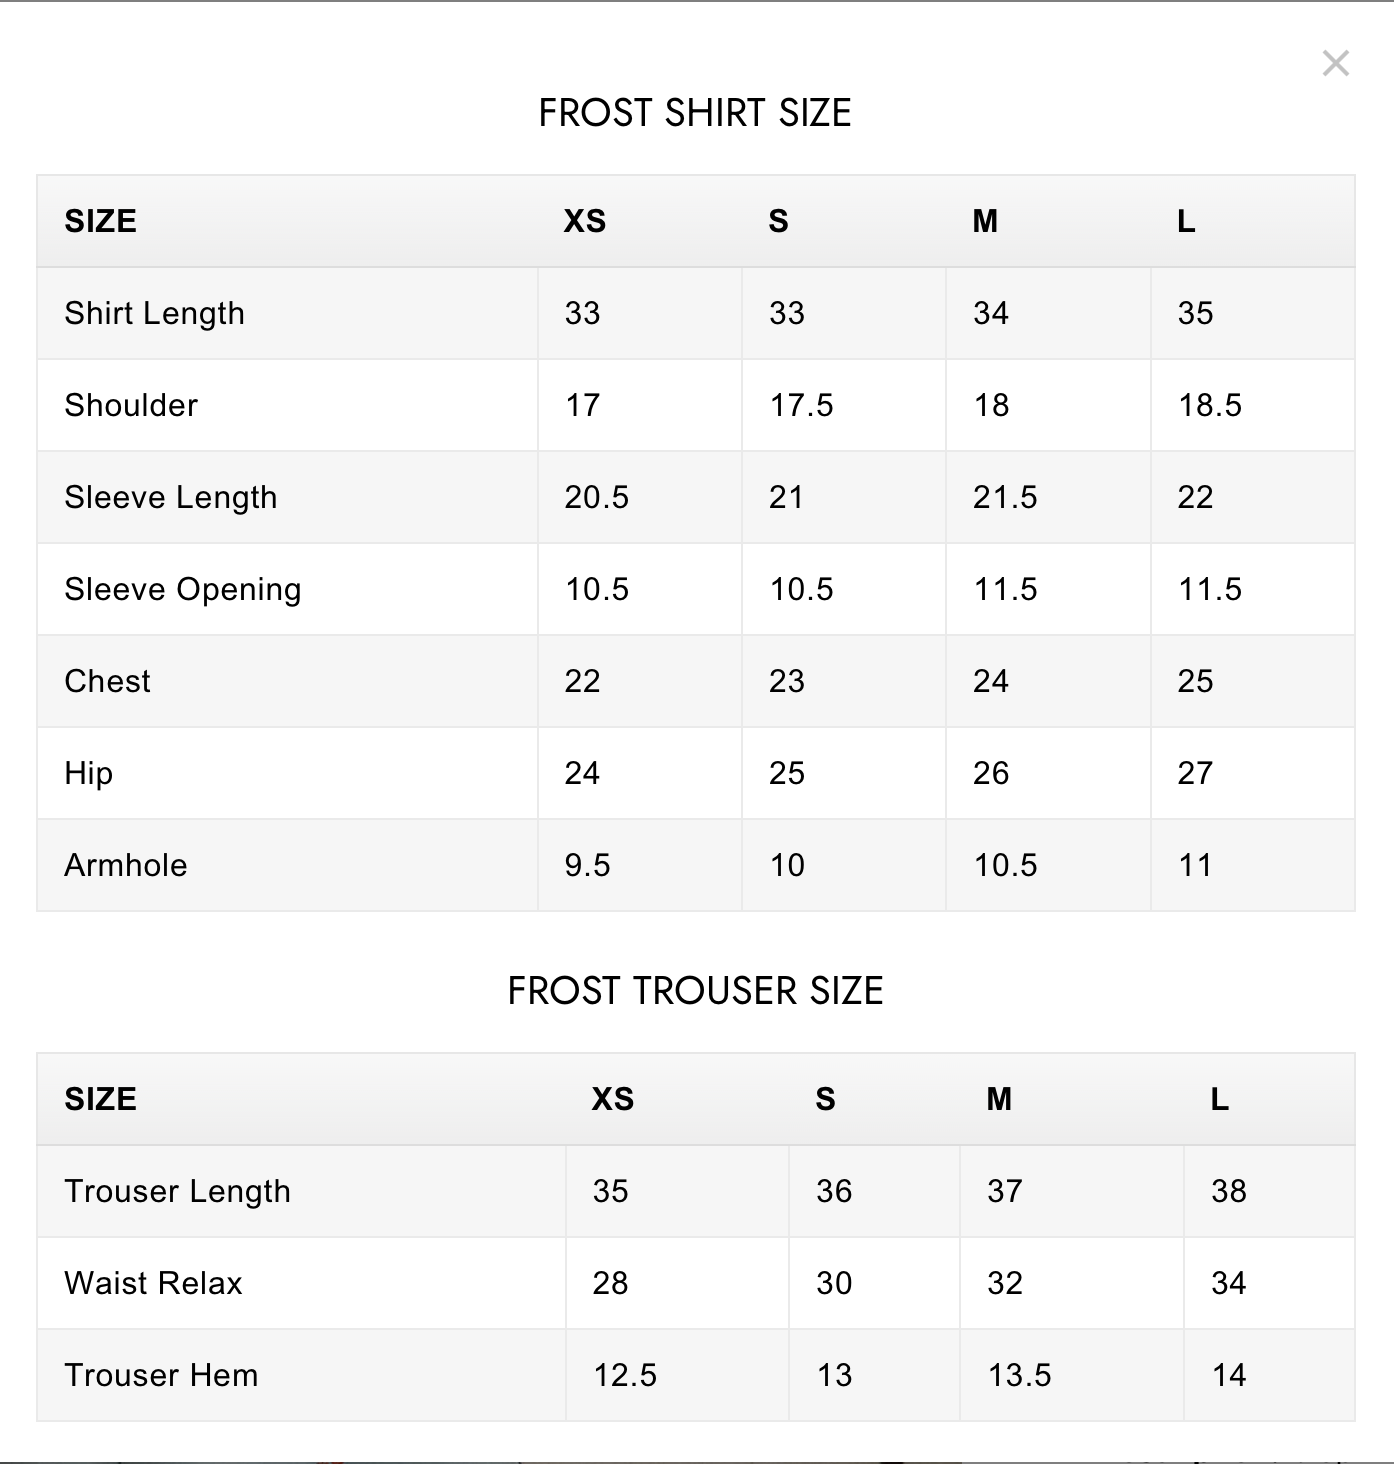The width and height of the screenshot is (1394, 1464).
Task: Select the Shirt Length row label
Action: [155, 313]
